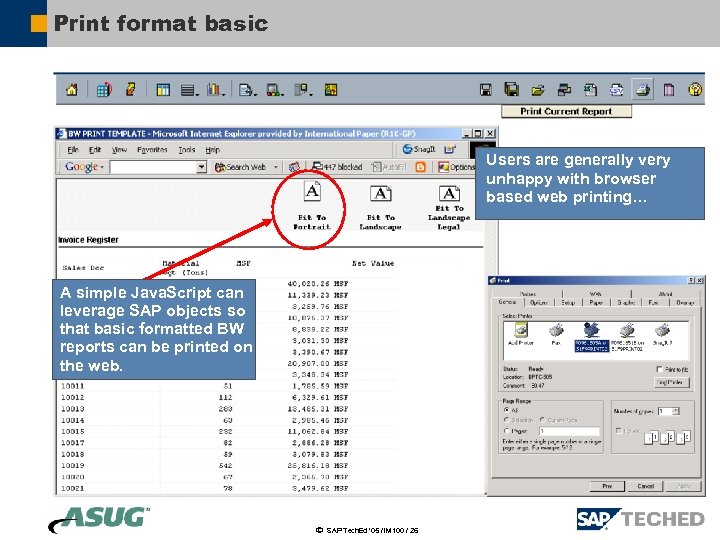Switch to Setup tab in Print dialog
The height and width of the screenshot is (540, 720).
(x=568, y=303)
